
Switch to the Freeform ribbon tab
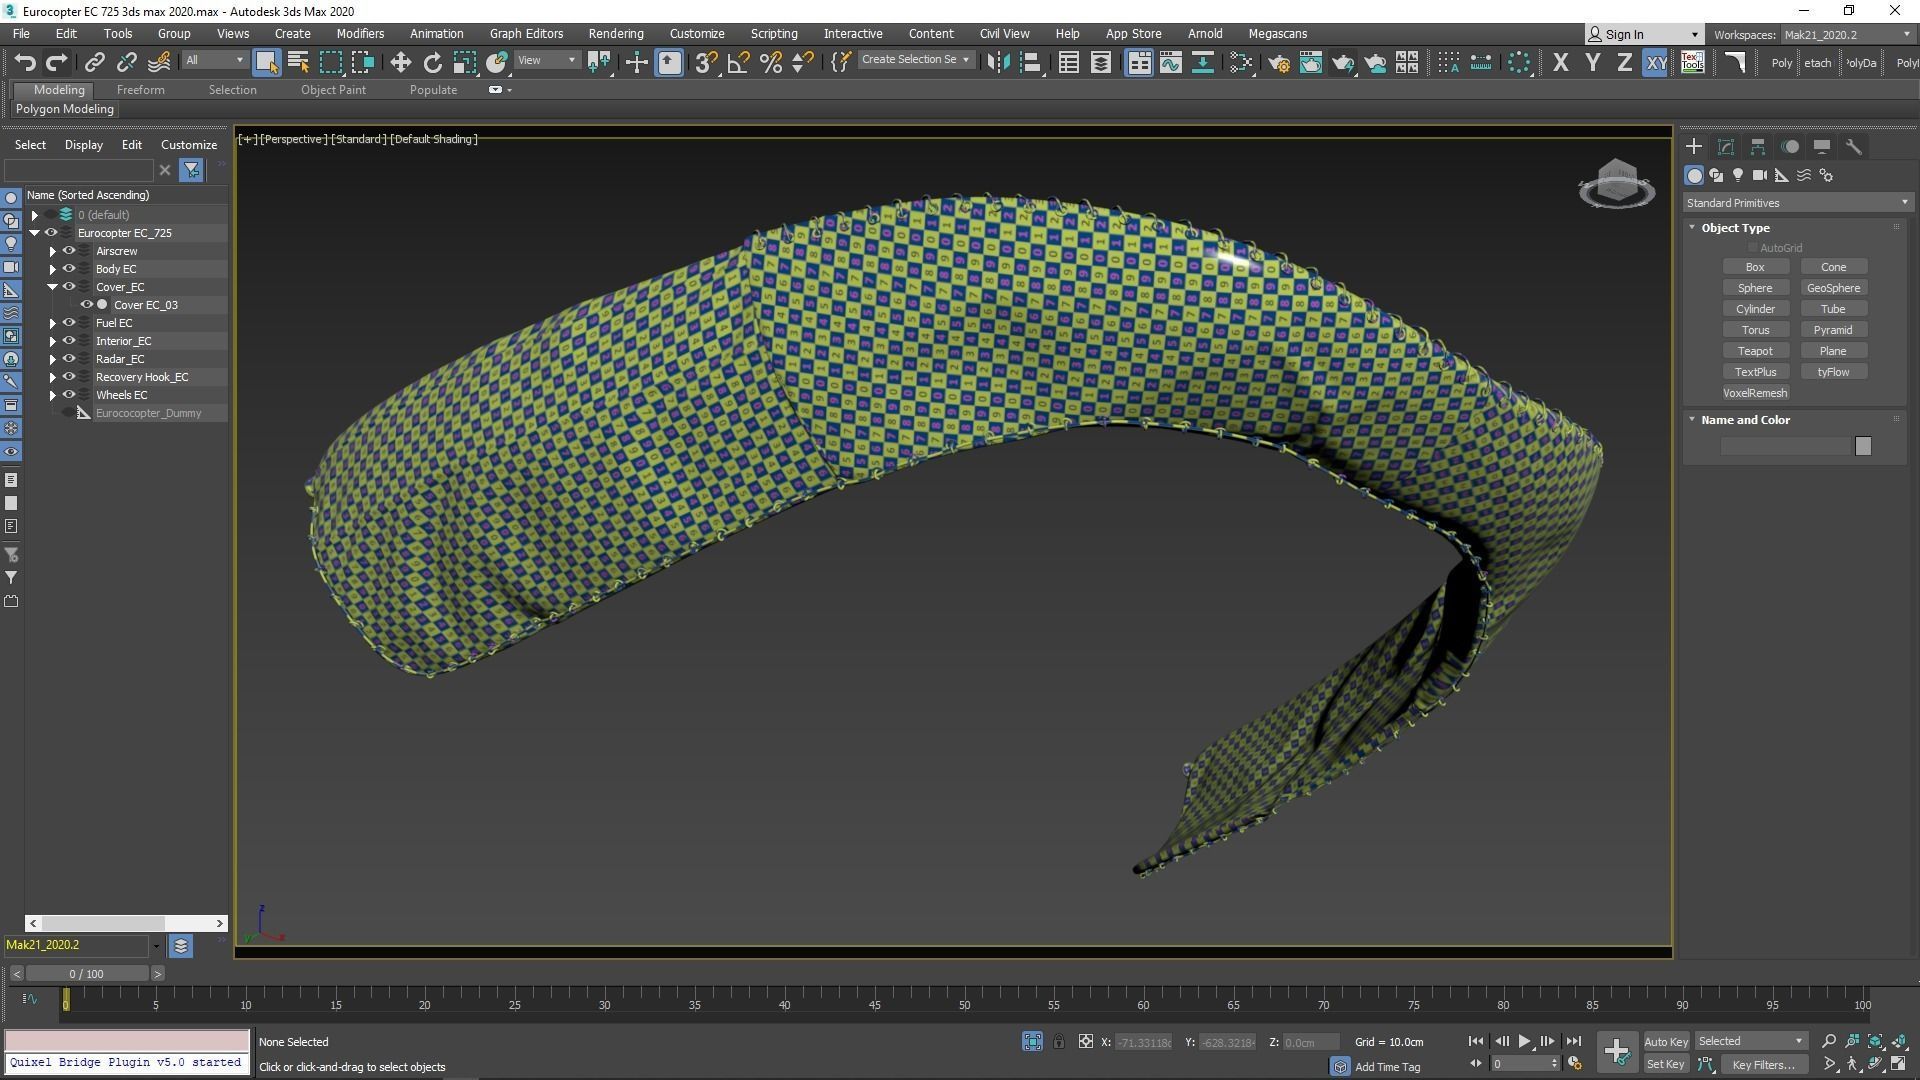click(140, 90)
